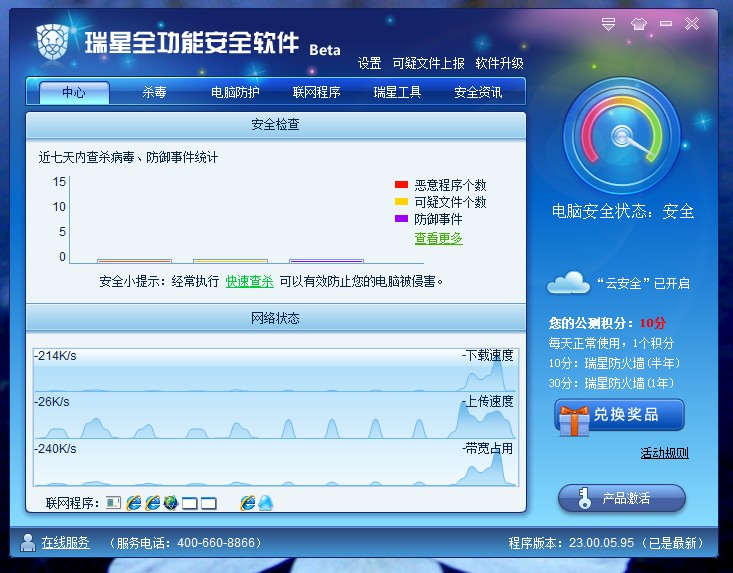
Task: Click the -240K/s bandwidth value
Action: pos(55,449)
